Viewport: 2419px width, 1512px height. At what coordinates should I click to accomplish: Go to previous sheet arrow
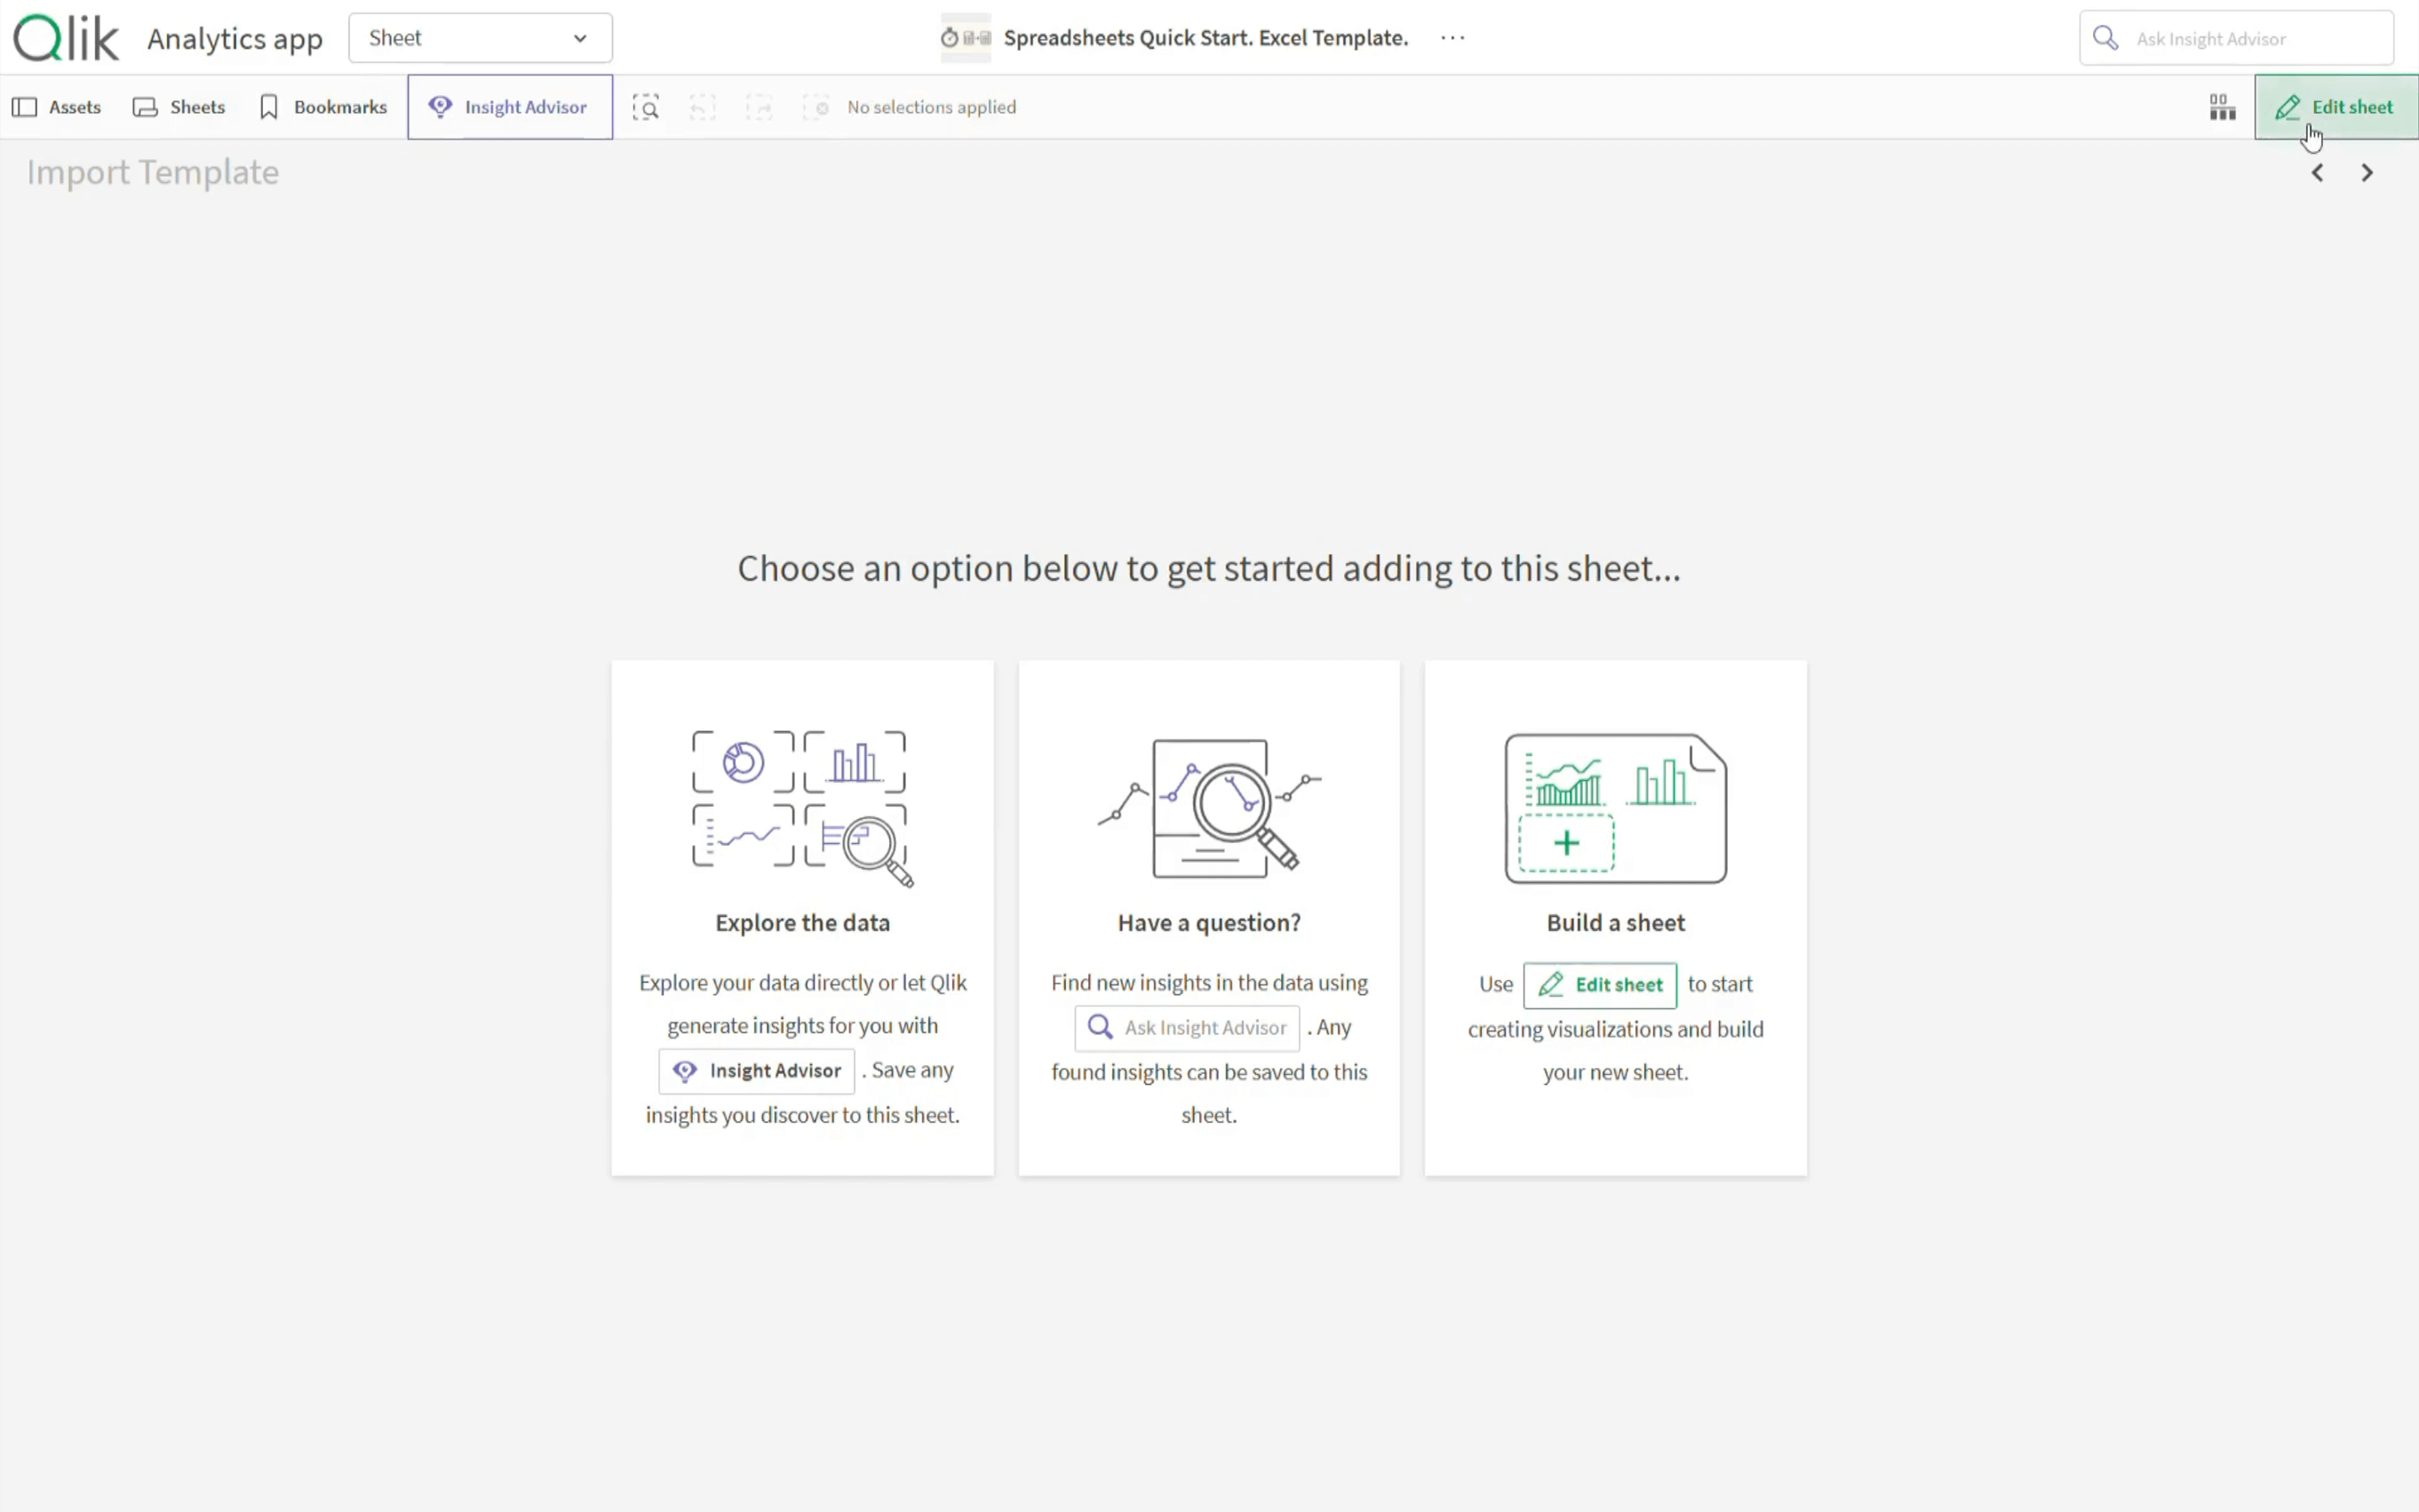point(2317,173)
